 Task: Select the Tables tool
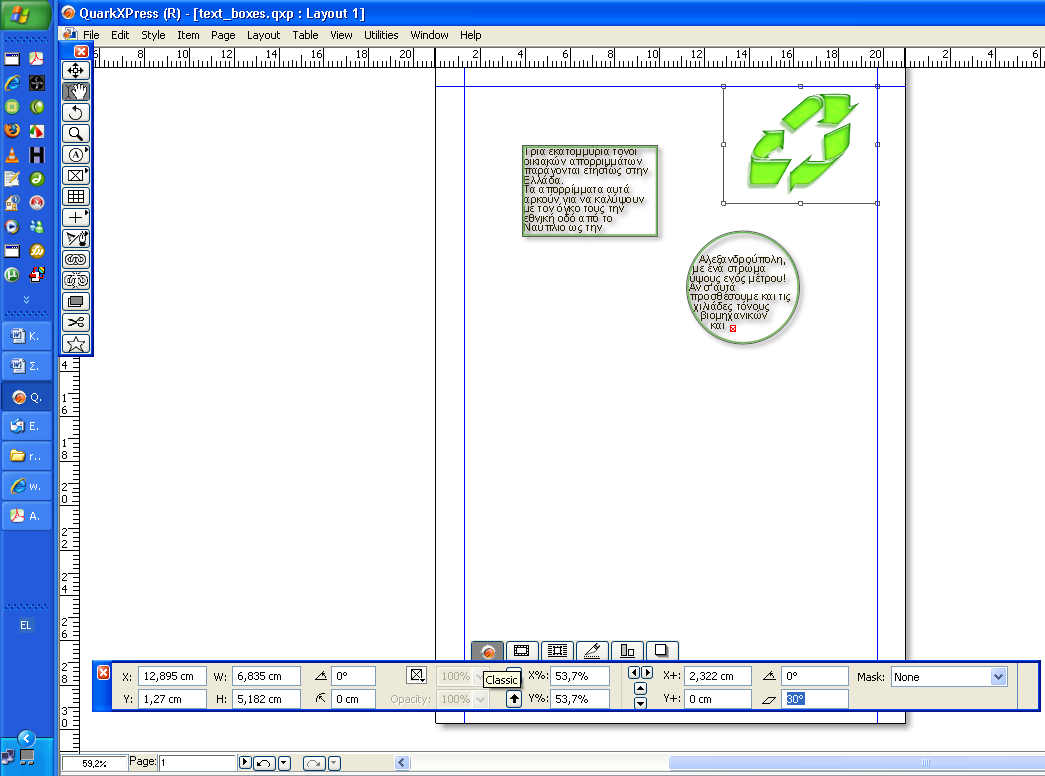75,197
